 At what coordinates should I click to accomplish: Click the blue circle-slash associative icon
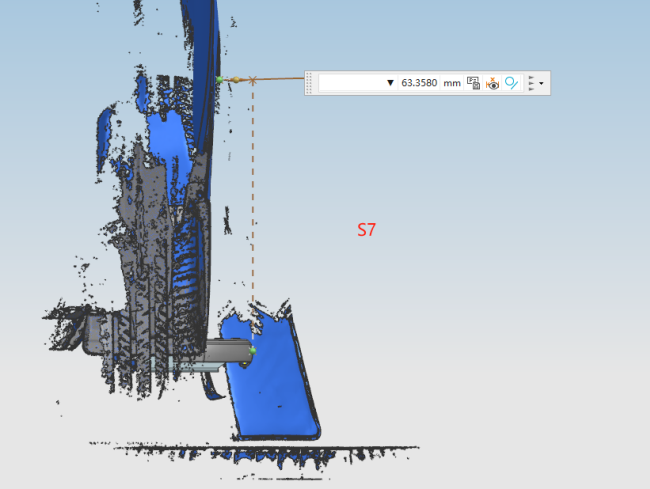tap(511, 84)
